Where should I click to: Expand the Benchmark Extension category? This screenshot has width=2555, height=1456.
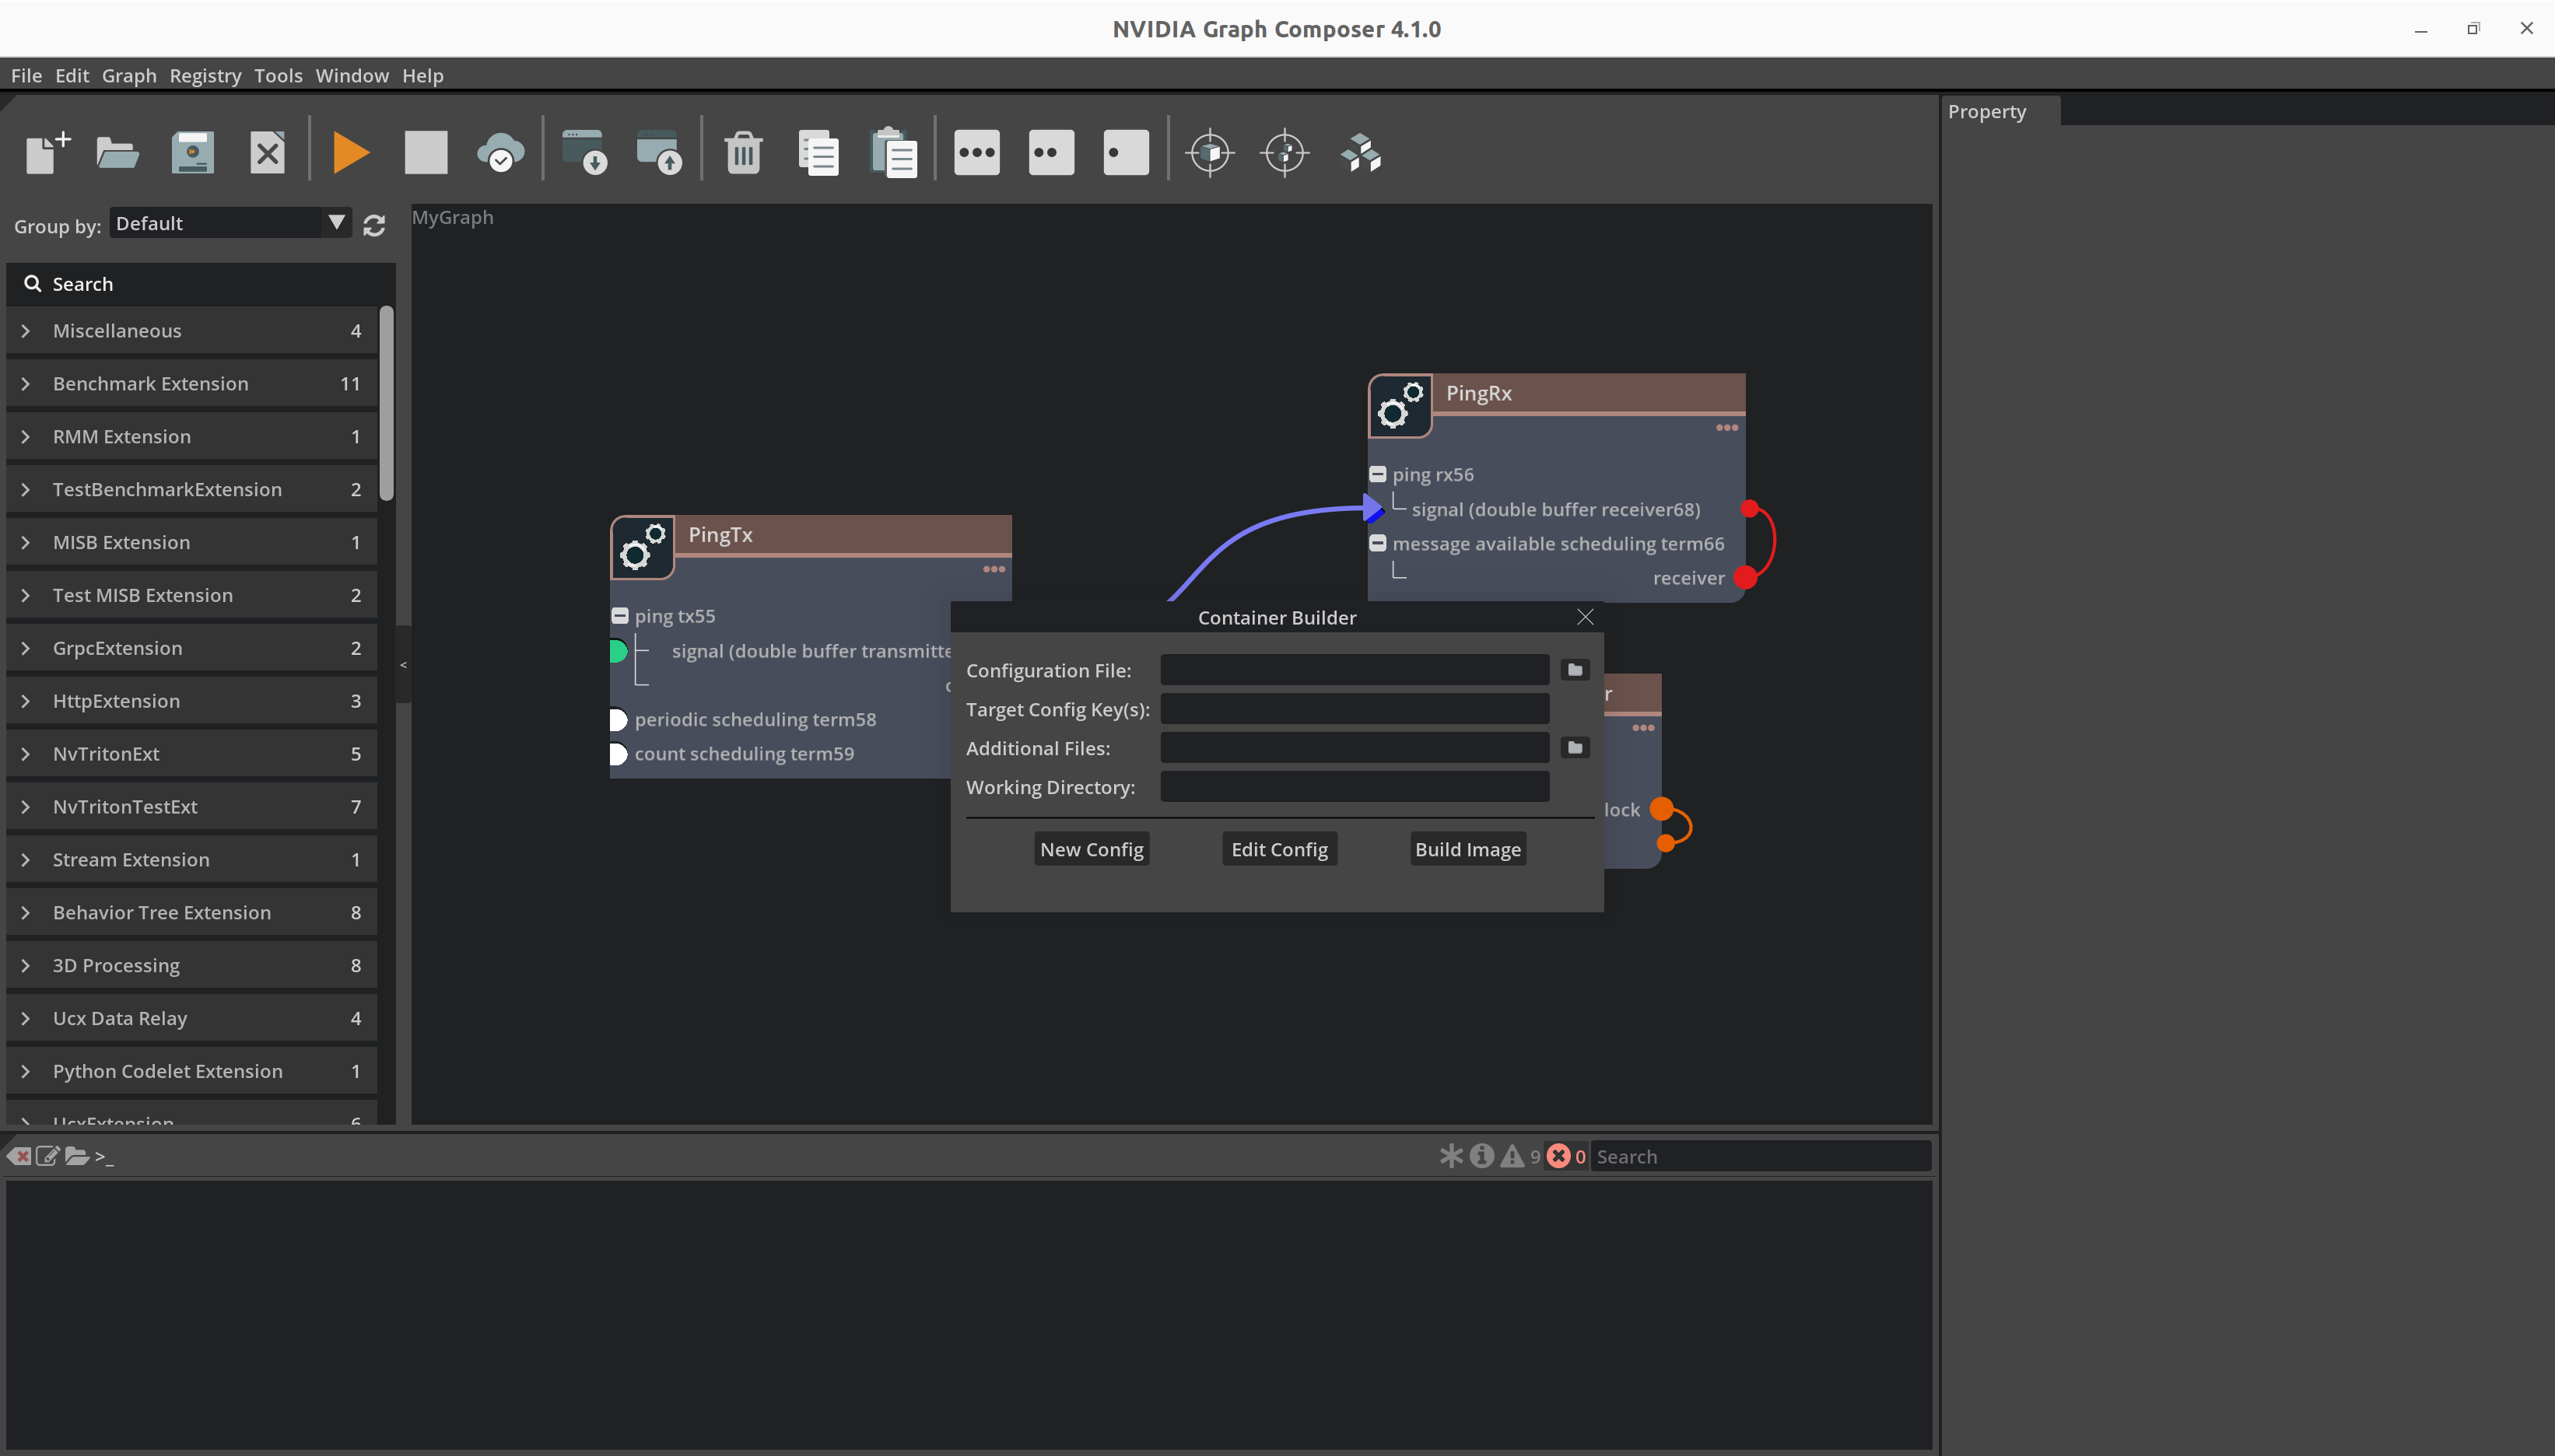coord(26,384)
